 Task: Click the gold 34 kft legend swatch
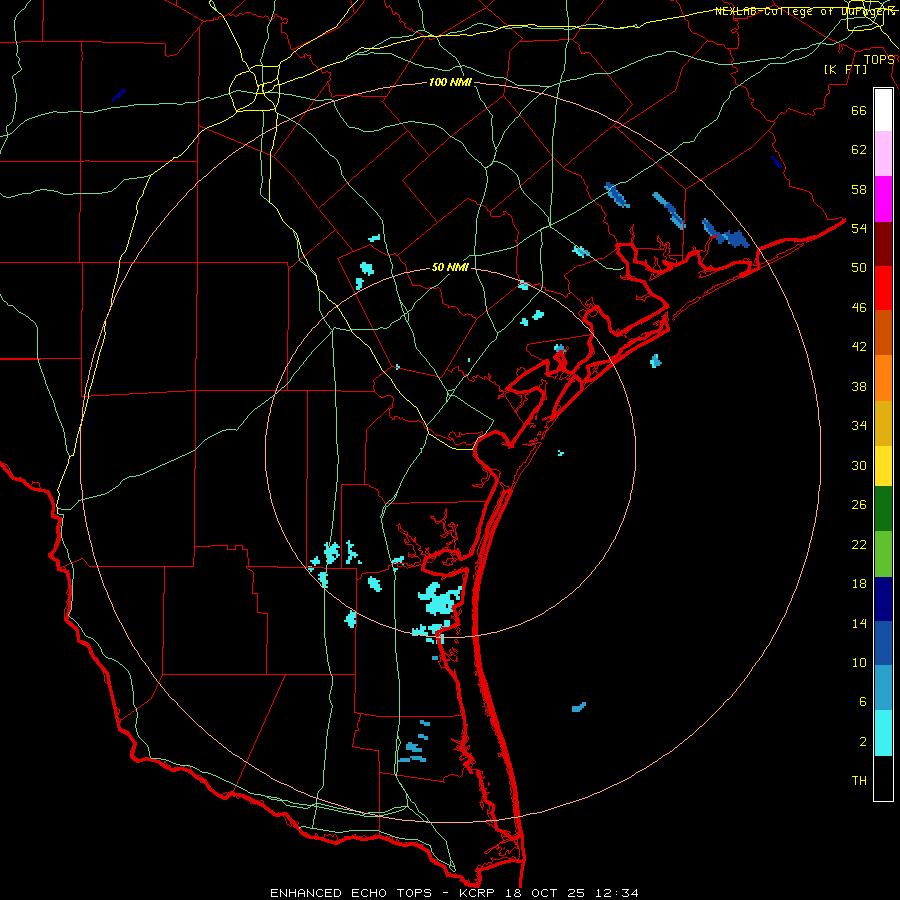coord(883,423)
